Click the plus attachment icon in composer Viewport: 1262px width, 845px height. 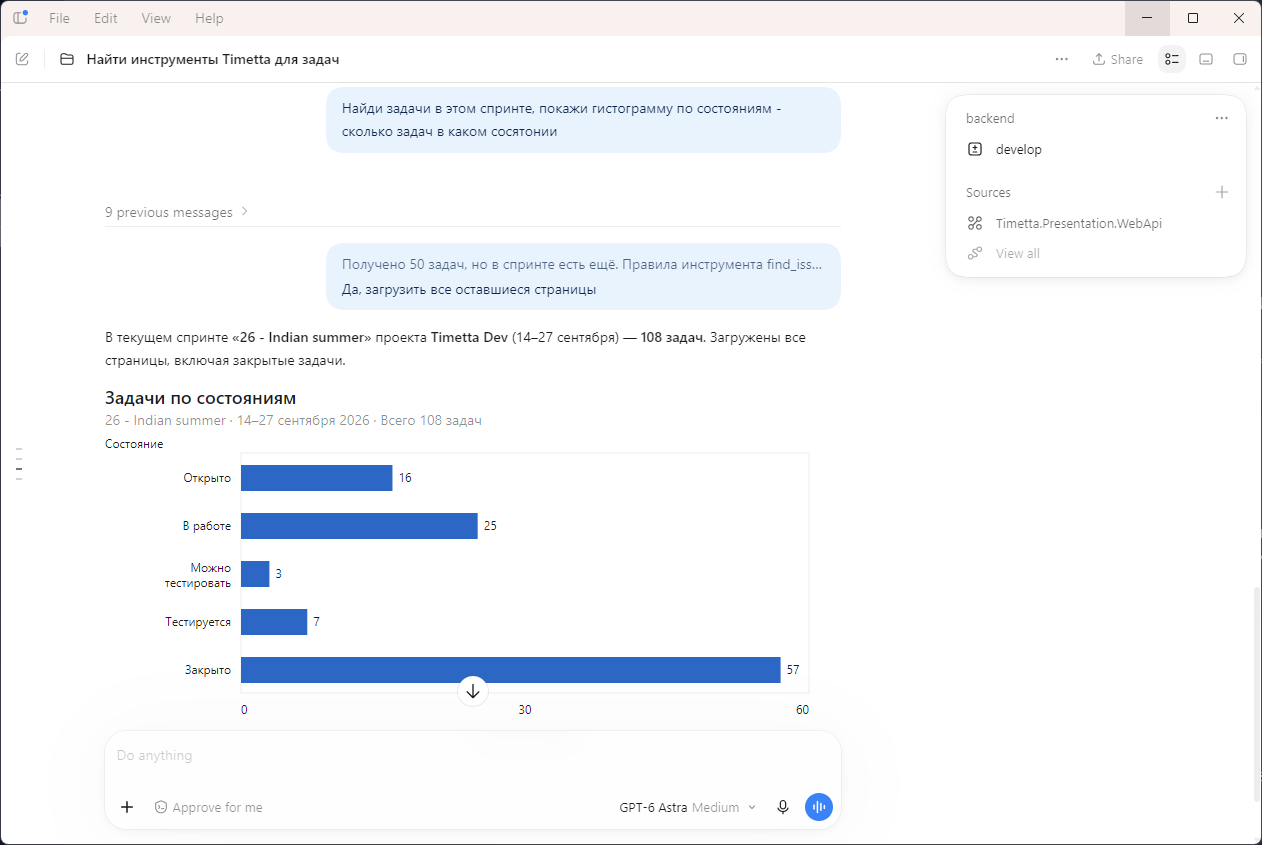point(127,807)
